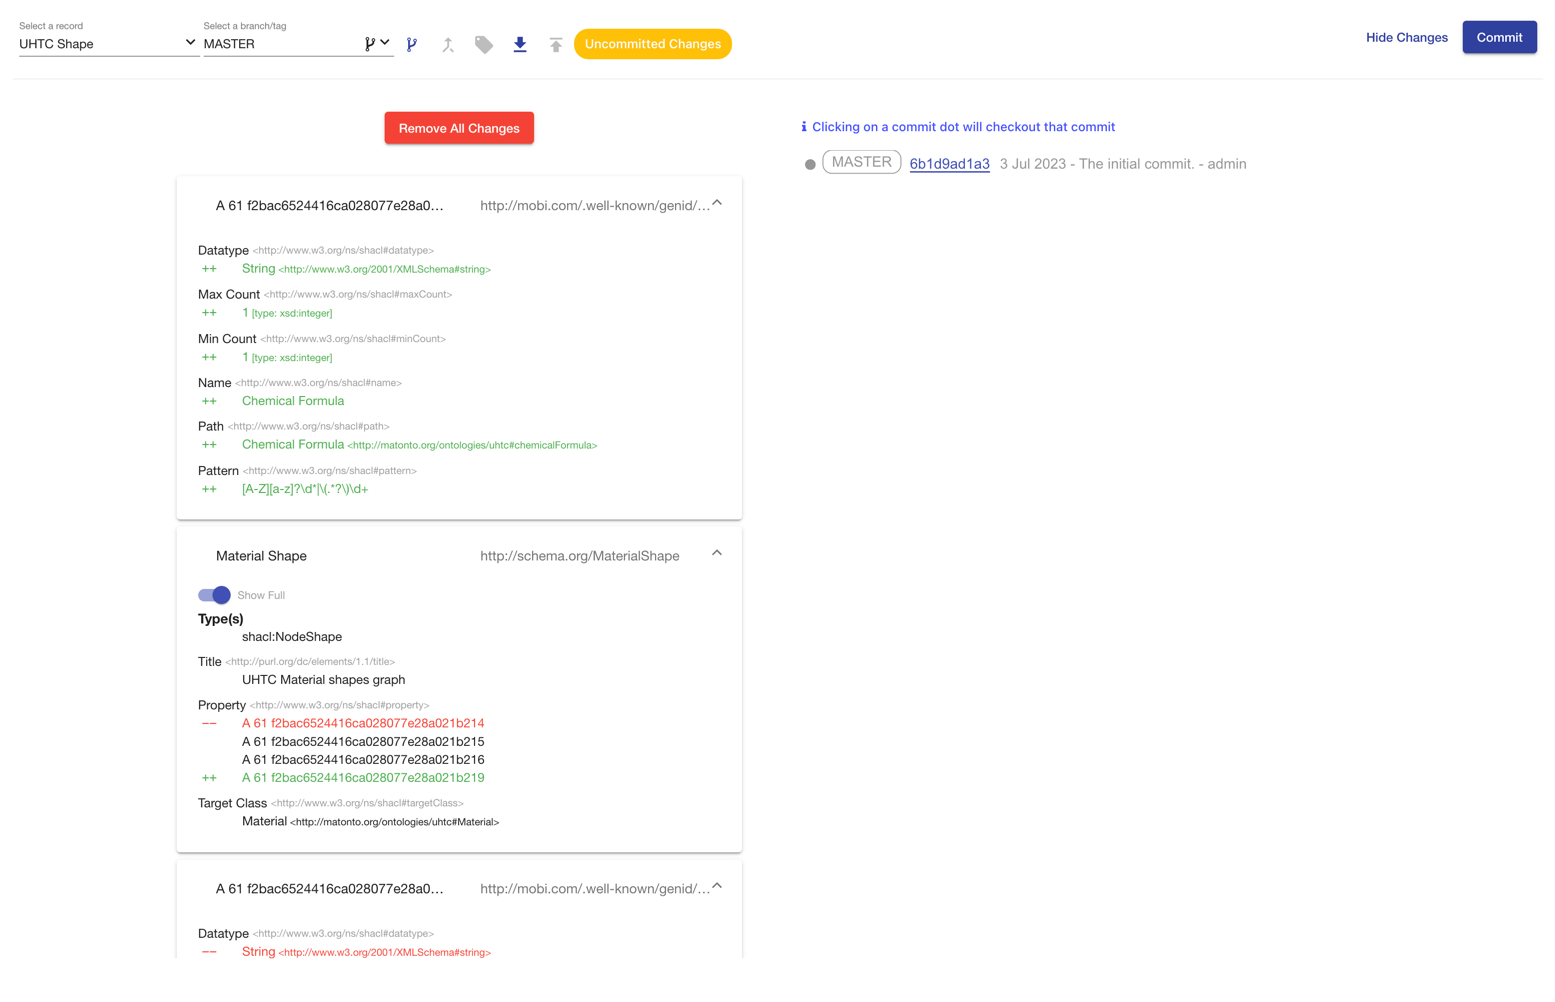This screenshot has height=1002, width=1555.
Task: Toggle Show Full for Material Shape
Action: (x=213, y=594)
